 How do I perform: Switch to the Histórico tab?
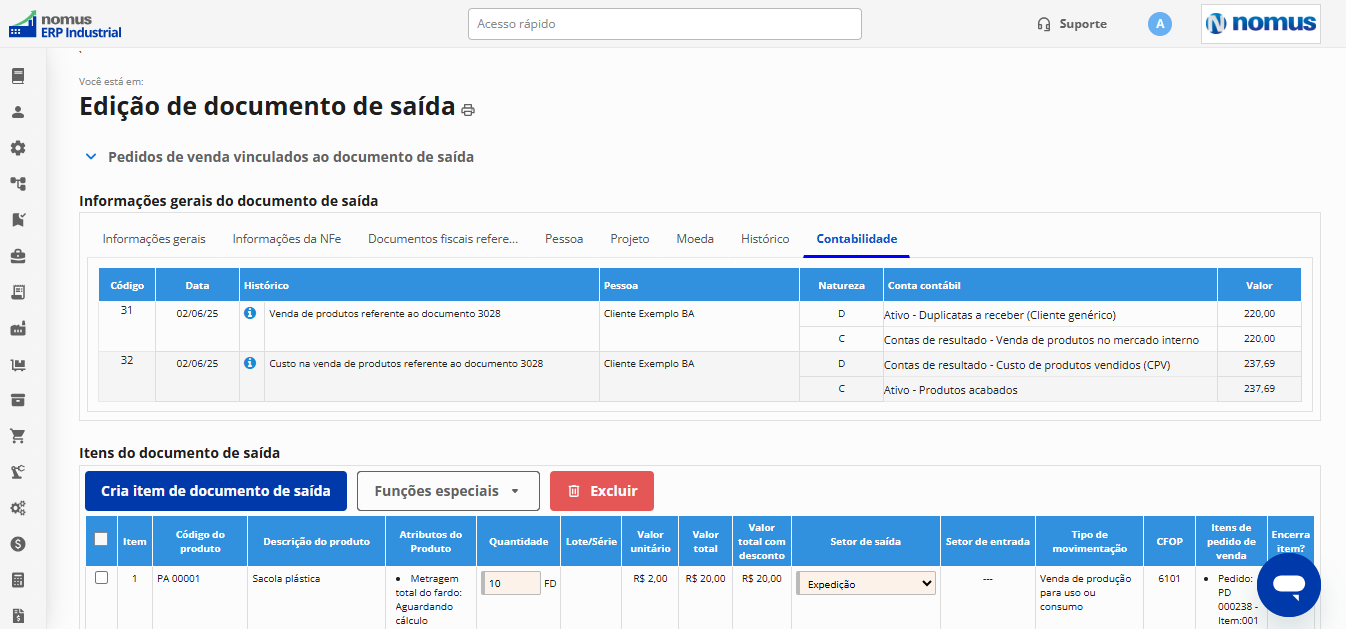point(765,239)
